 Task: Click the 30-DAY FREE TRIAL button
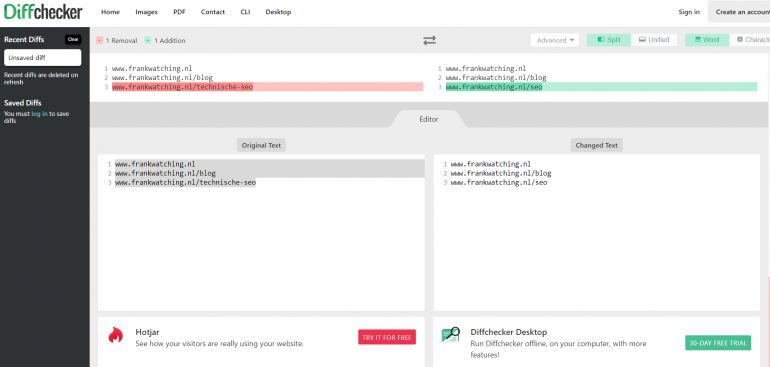pyautogui.click(x=718, y=343)
